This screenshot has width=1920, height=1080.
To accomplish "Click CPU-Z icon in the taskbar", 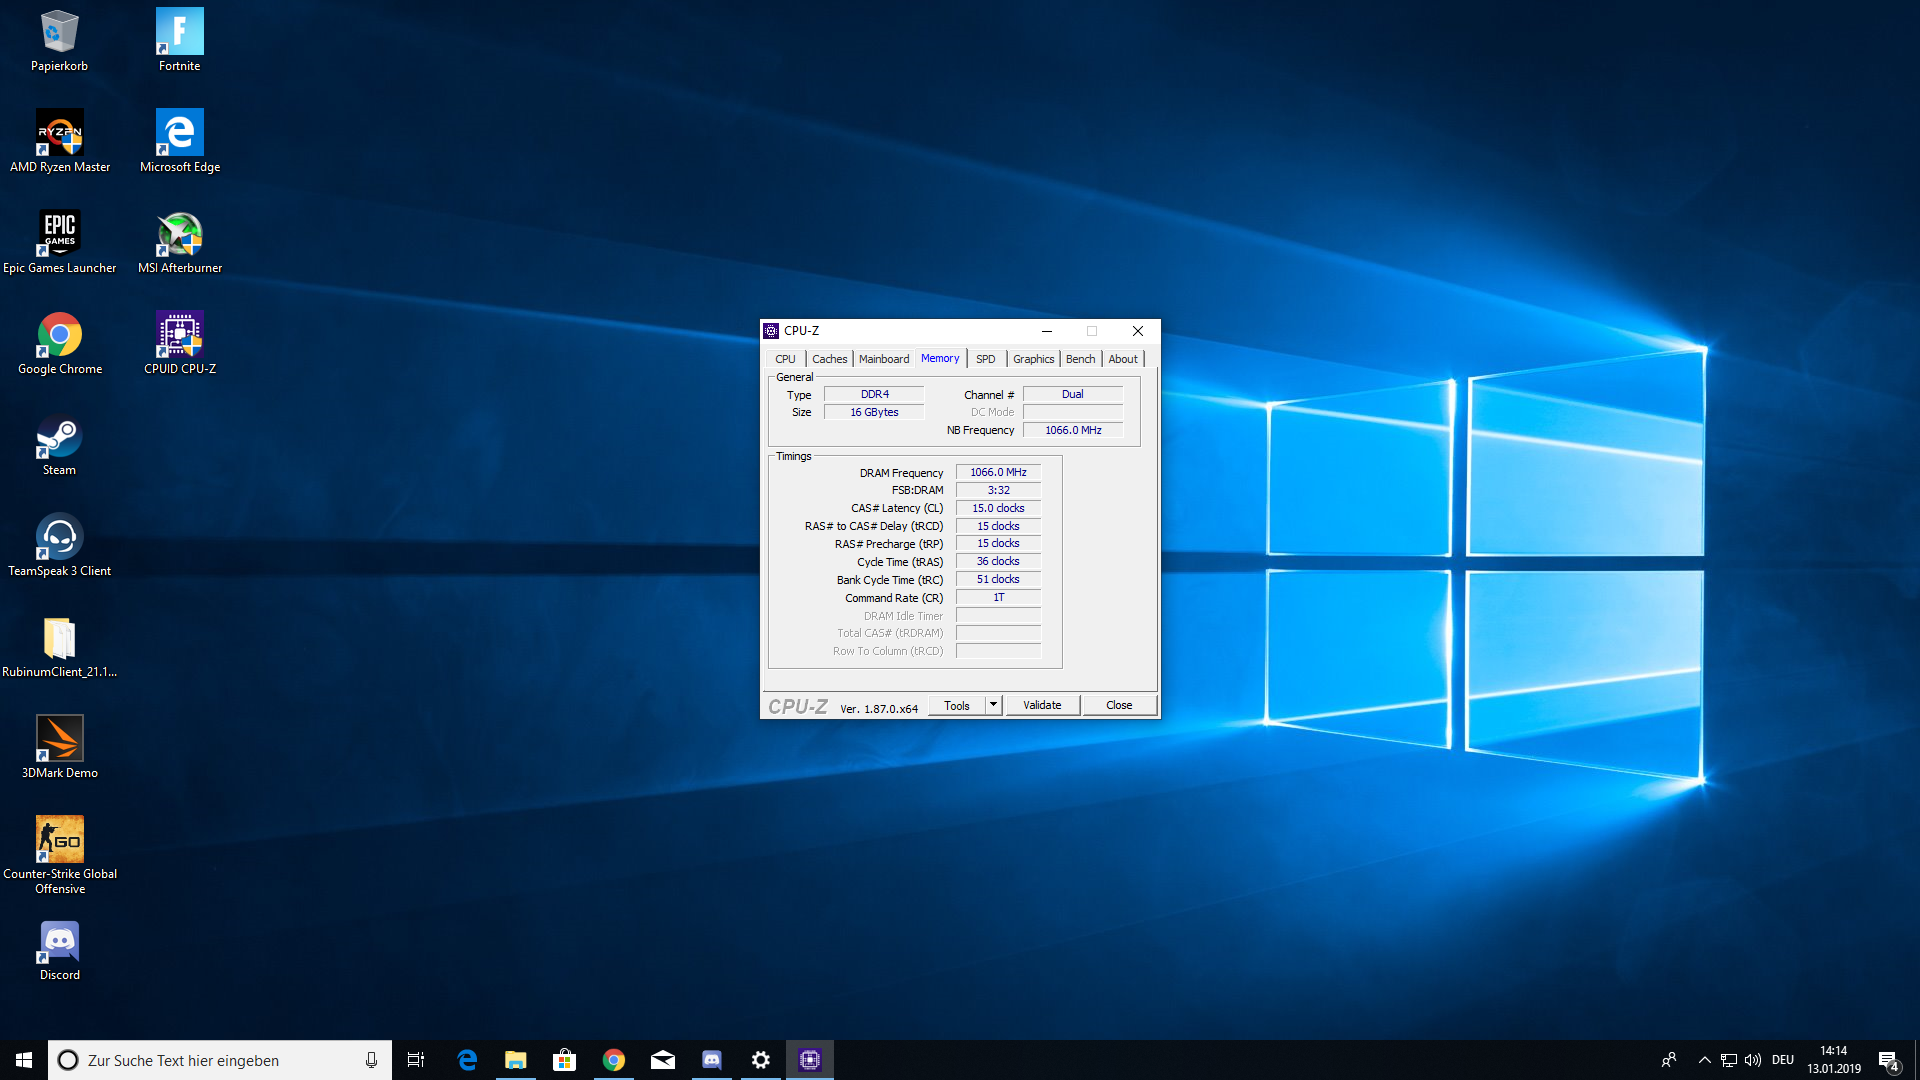I will click(810, 1060).
